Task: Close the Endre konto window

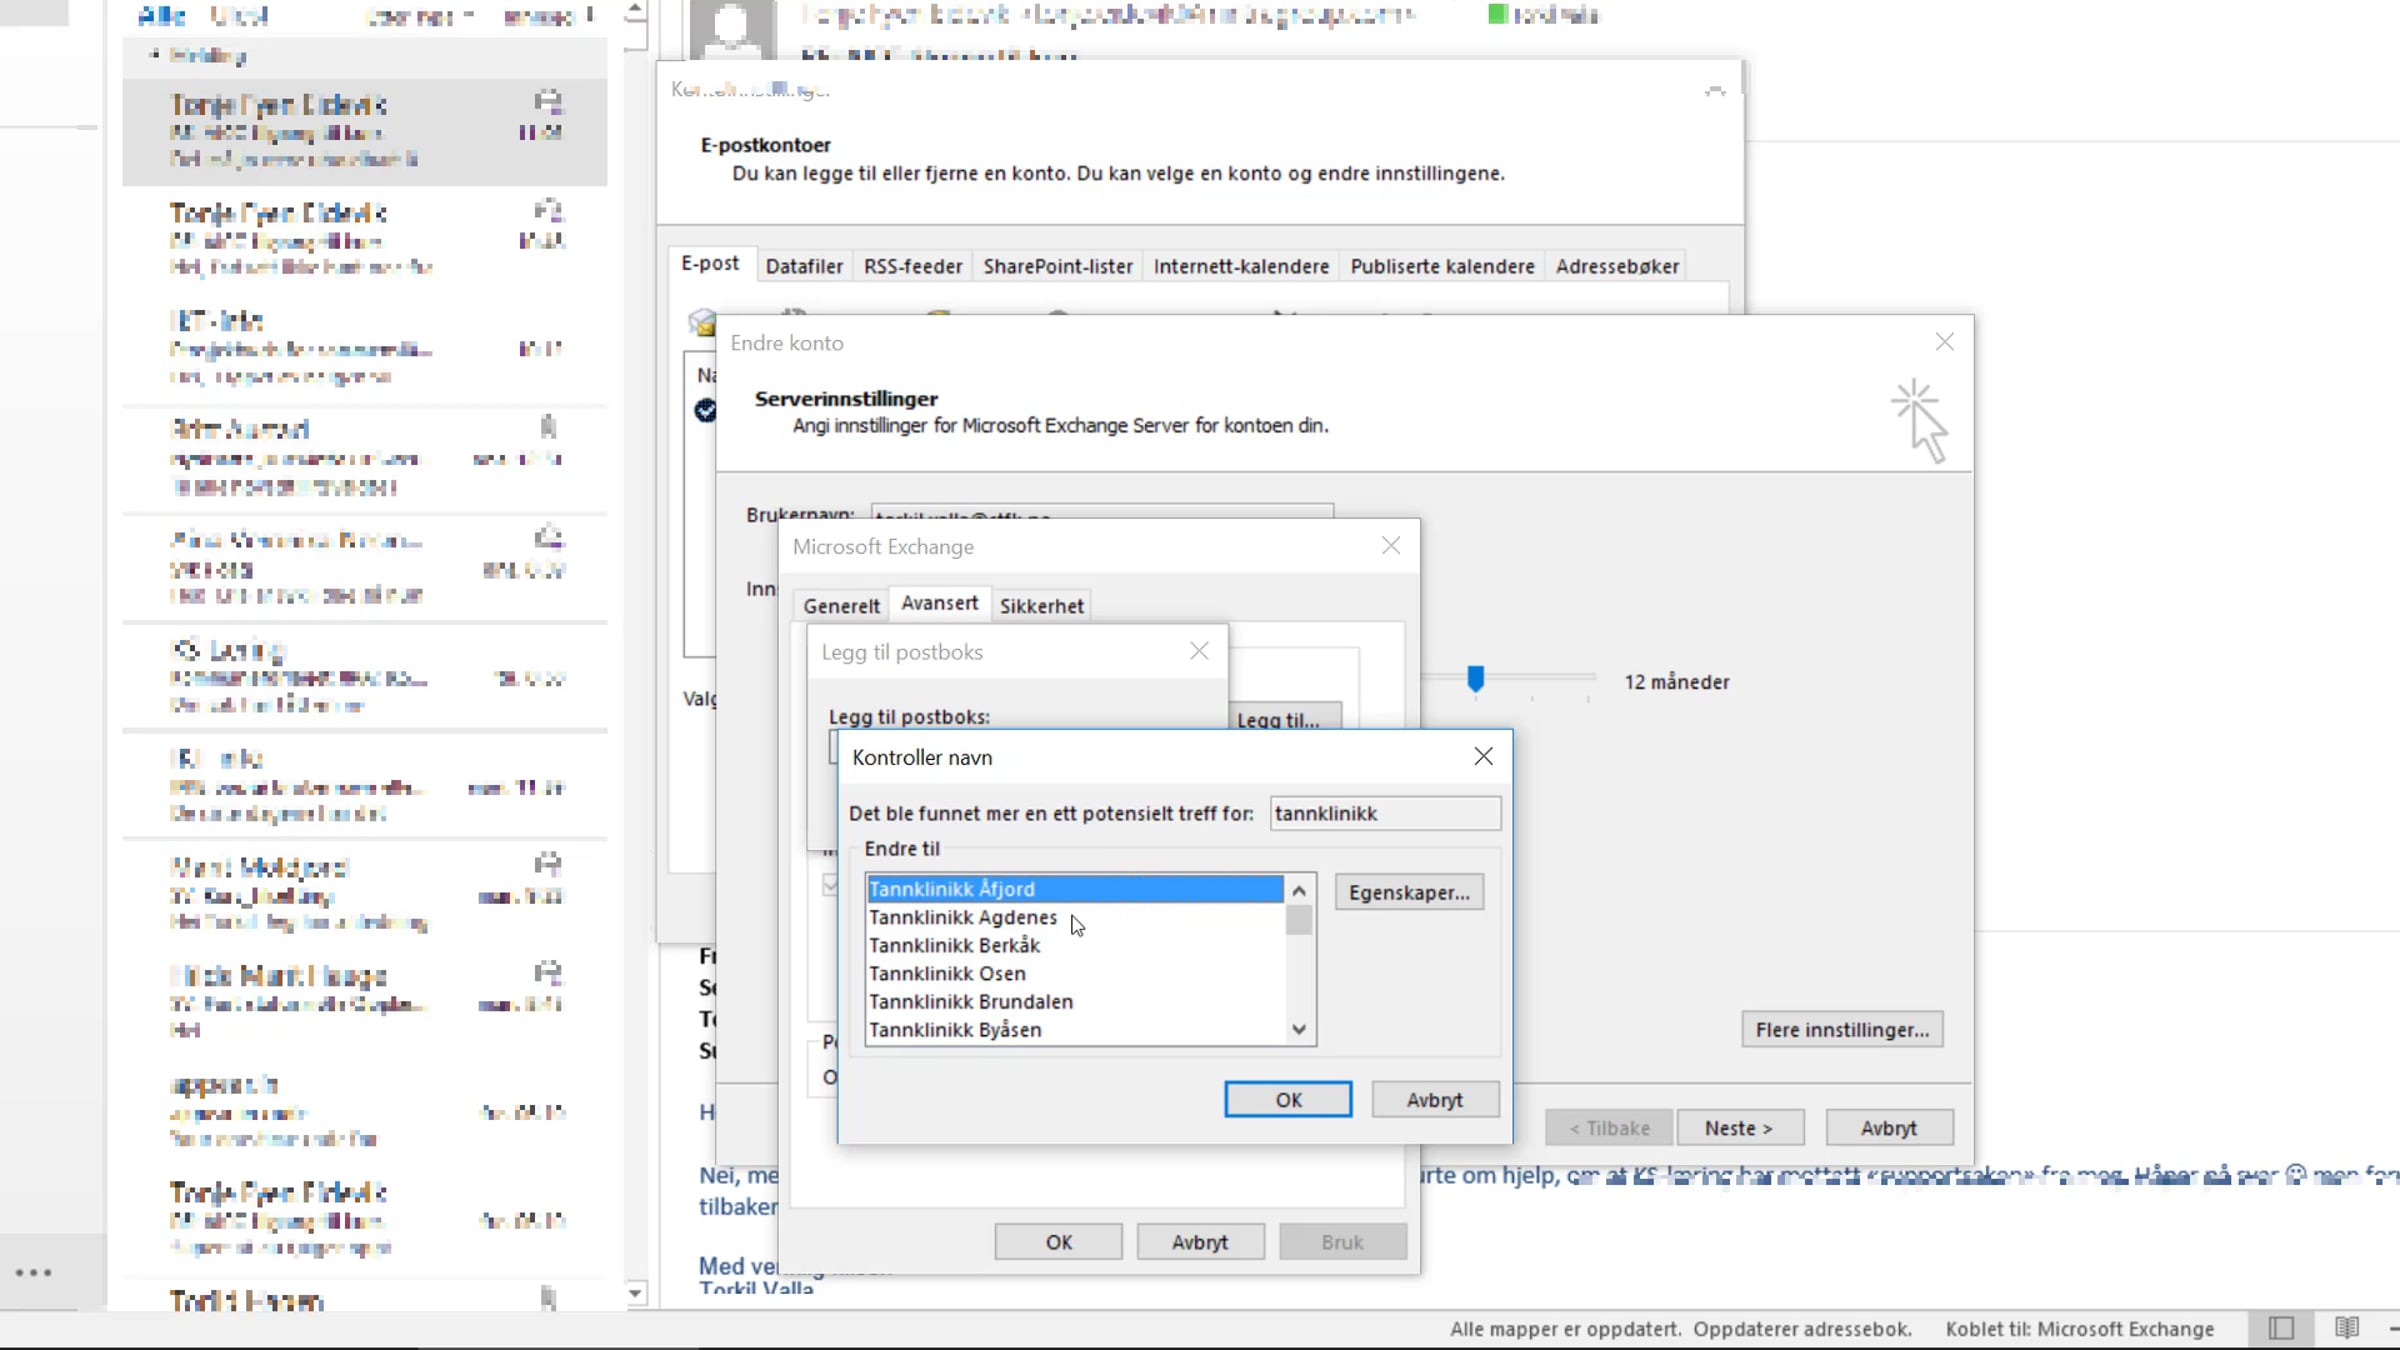Action: (1944, 342)
